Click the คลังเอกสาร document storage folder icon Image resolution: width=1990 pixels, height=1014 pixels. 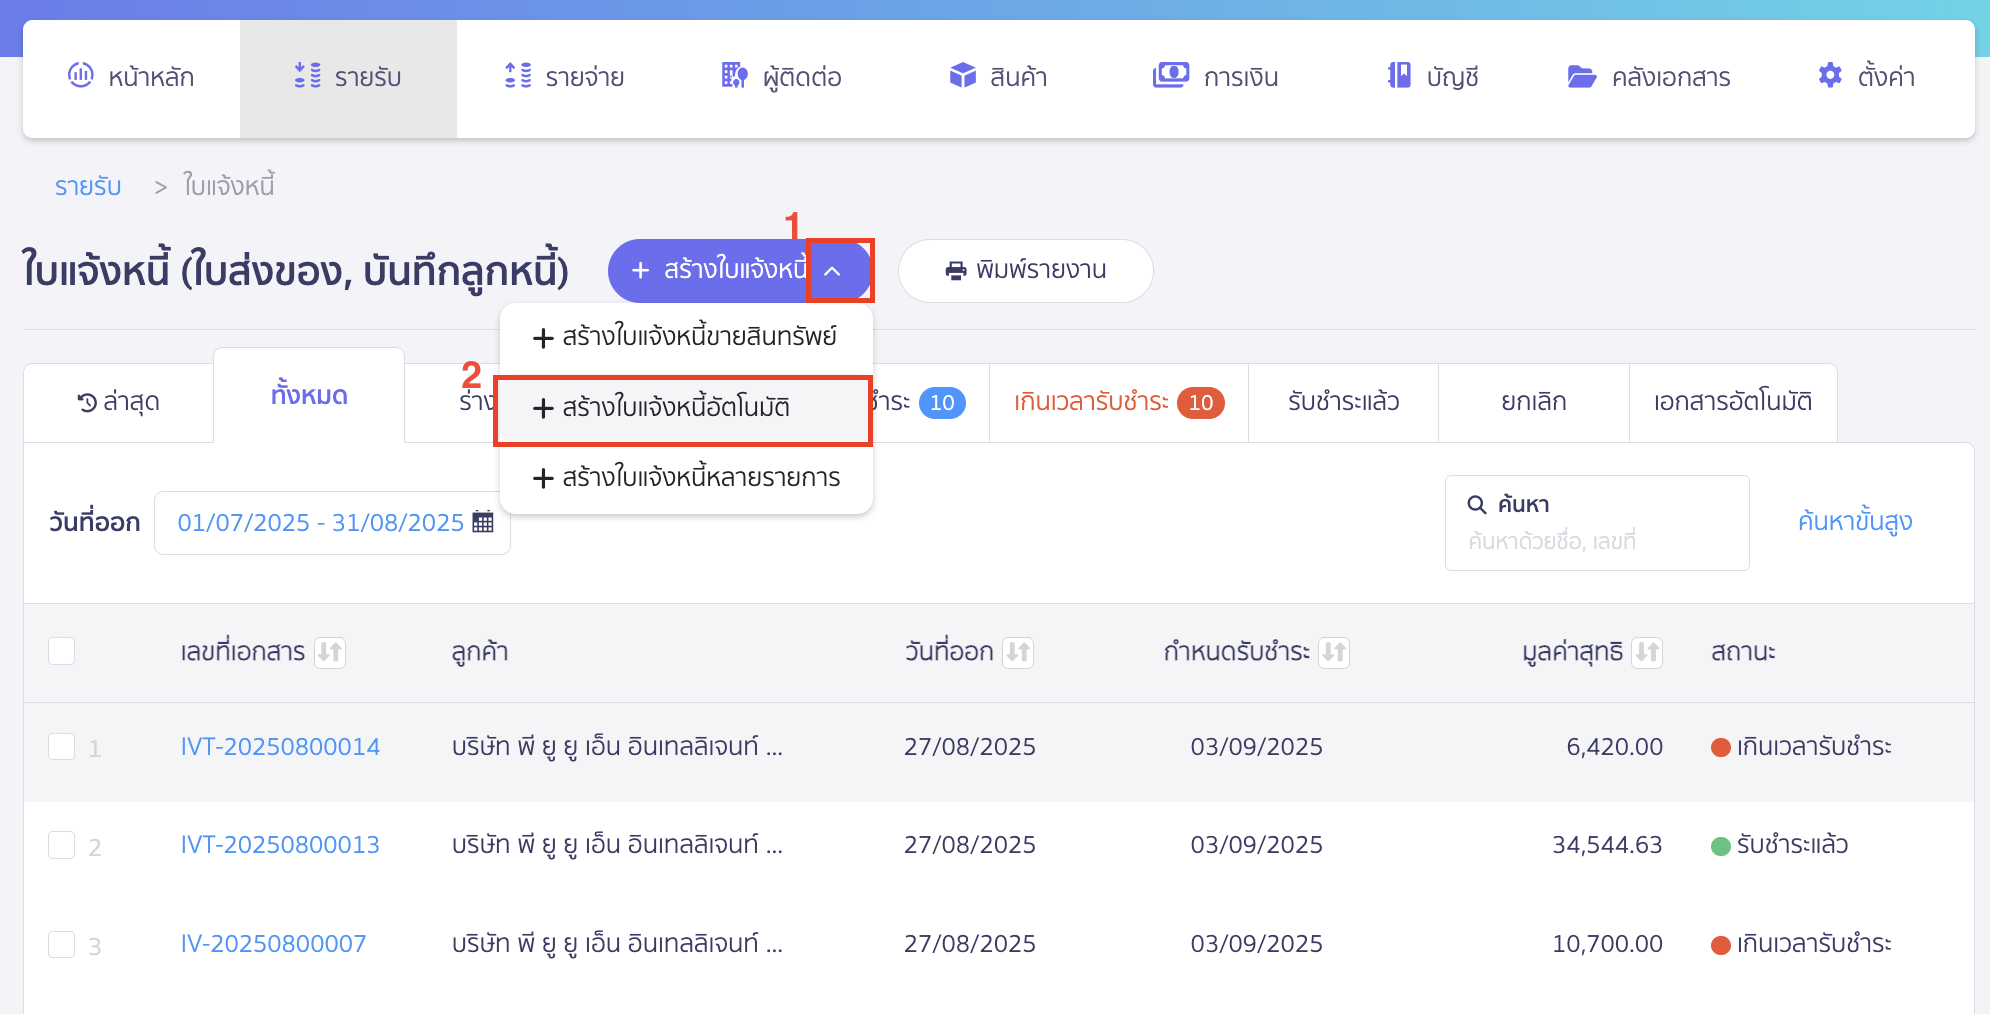(1581, 75)
